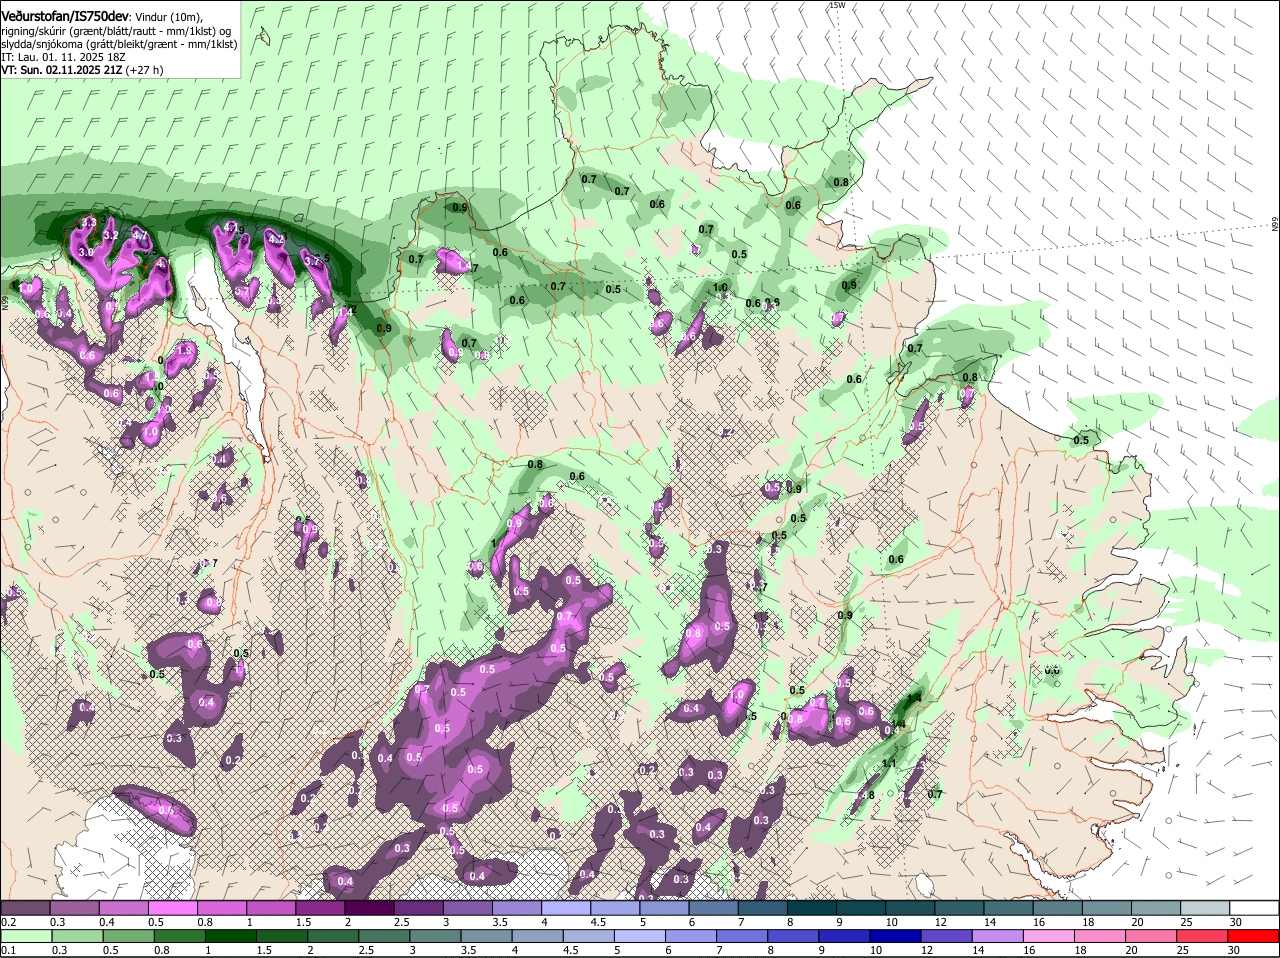Pick the 0.2 swatch in the snow scale
This screenshot has height=958, width=1280.
coord(25,907)
